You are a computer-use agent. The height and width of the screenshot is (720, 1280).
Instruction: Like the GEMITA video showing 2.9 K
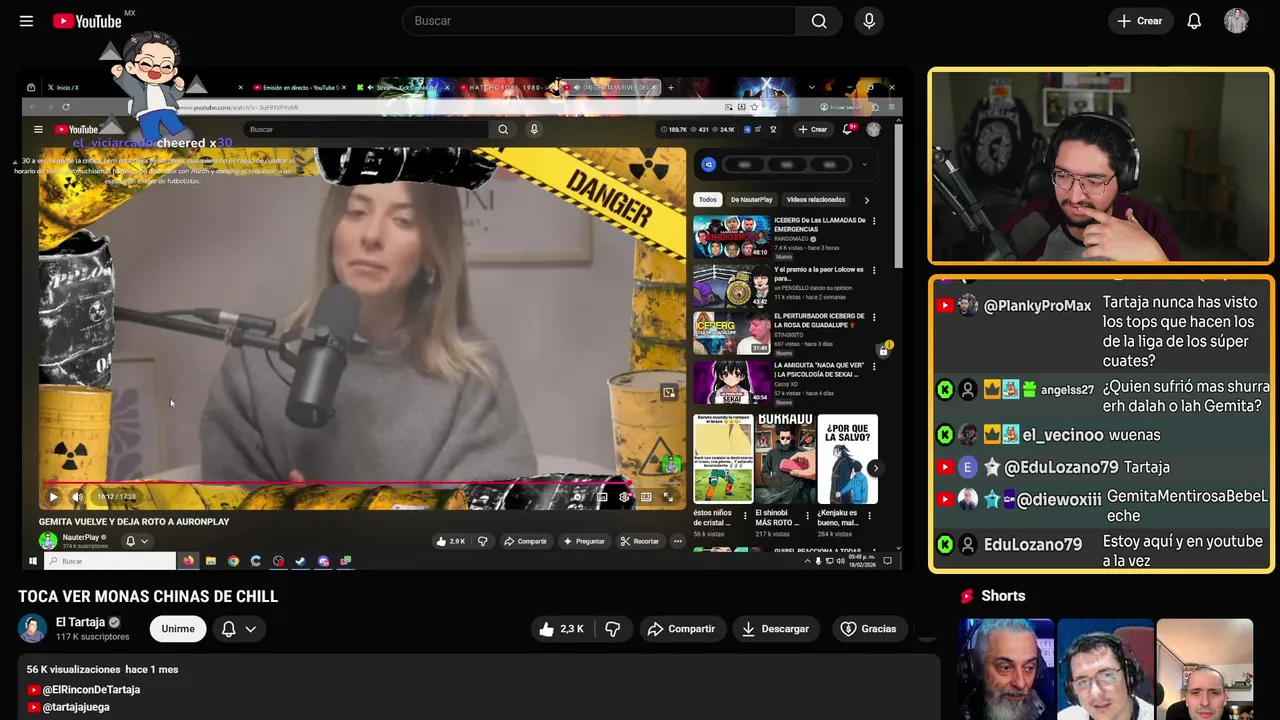pyautogui.click(x=451, y=541)
